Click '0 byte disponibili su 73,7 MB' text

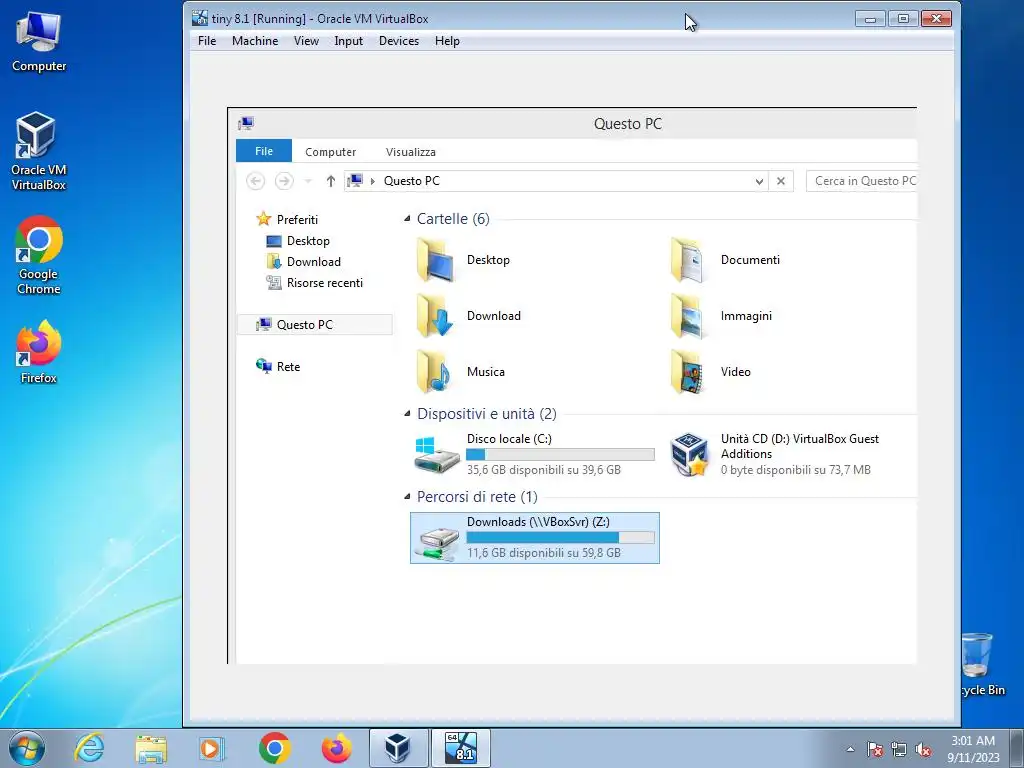[796, 470]
